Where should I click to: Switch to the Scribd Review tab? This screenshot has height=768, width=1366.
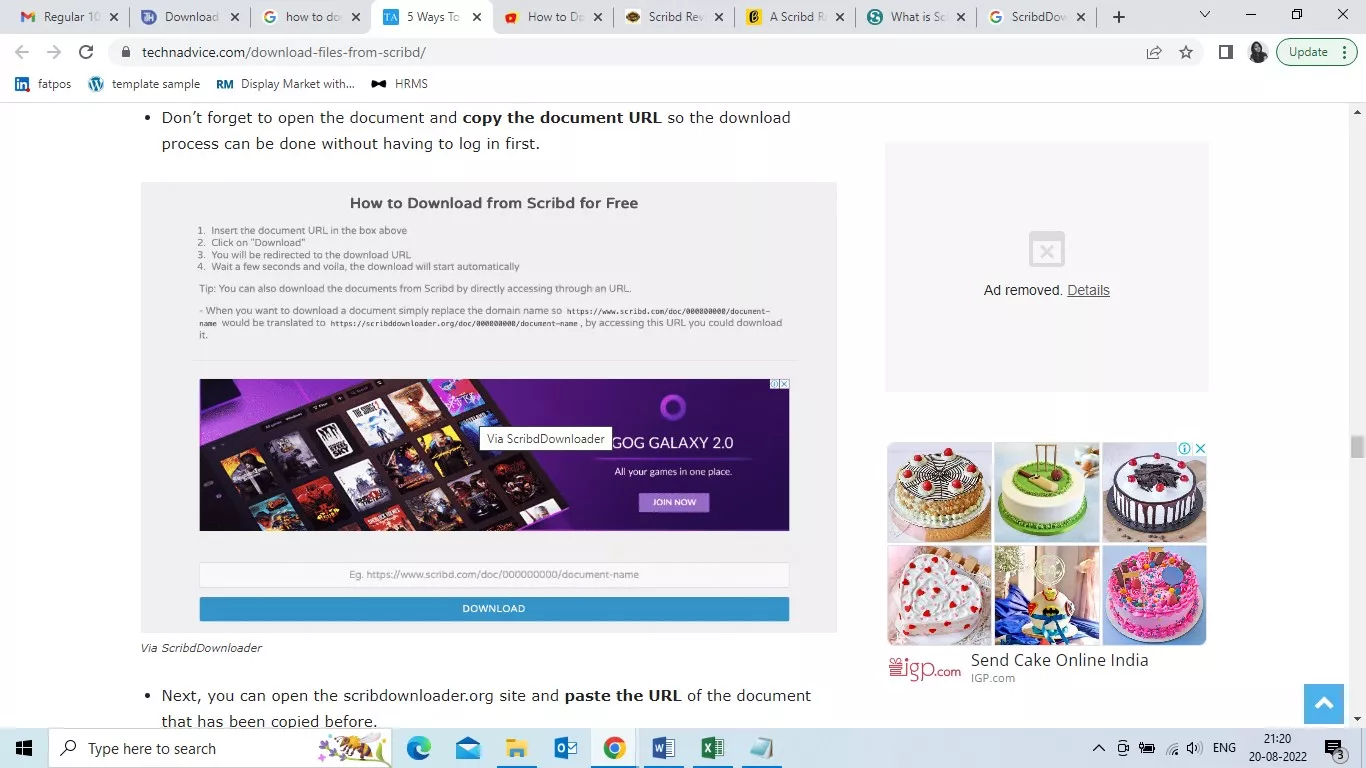[672, 16]
